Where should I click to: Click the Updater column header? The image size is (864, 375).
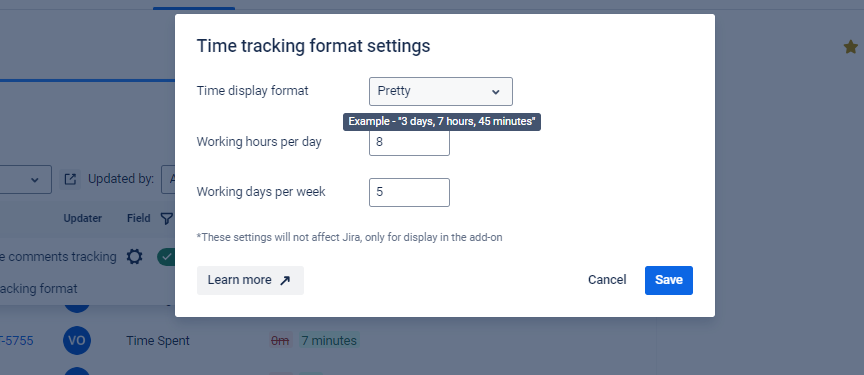[83, 219]
